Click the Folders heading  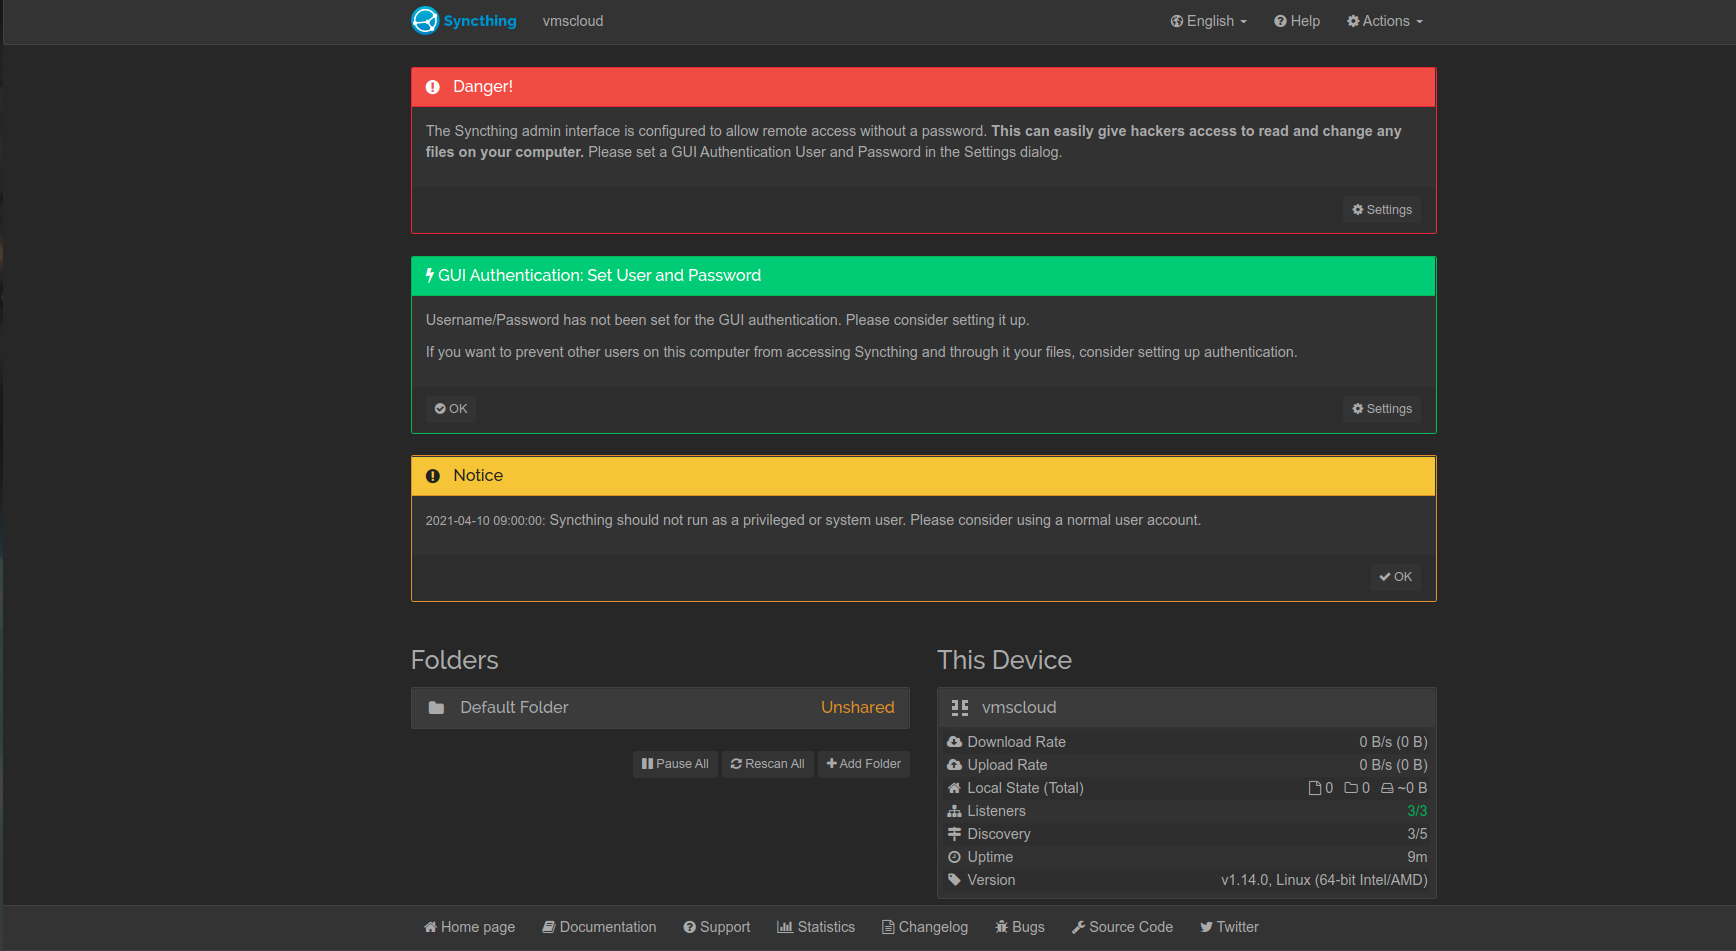click(454, 660)
